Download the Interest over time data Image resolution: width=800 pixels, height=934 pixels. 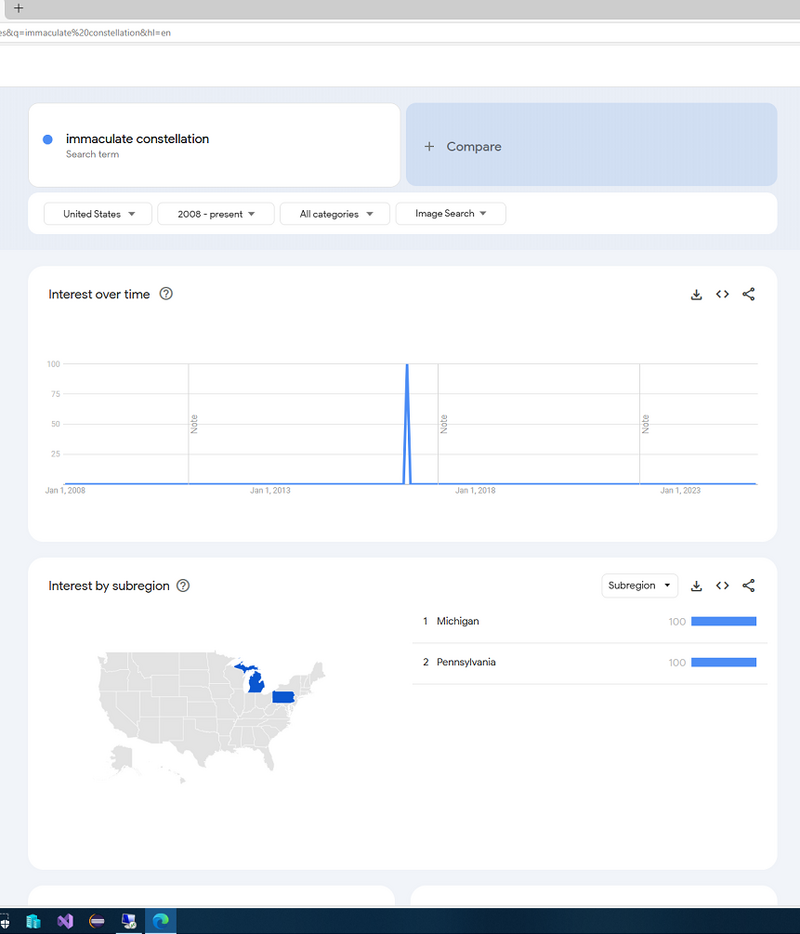click(x=696, y=295)
